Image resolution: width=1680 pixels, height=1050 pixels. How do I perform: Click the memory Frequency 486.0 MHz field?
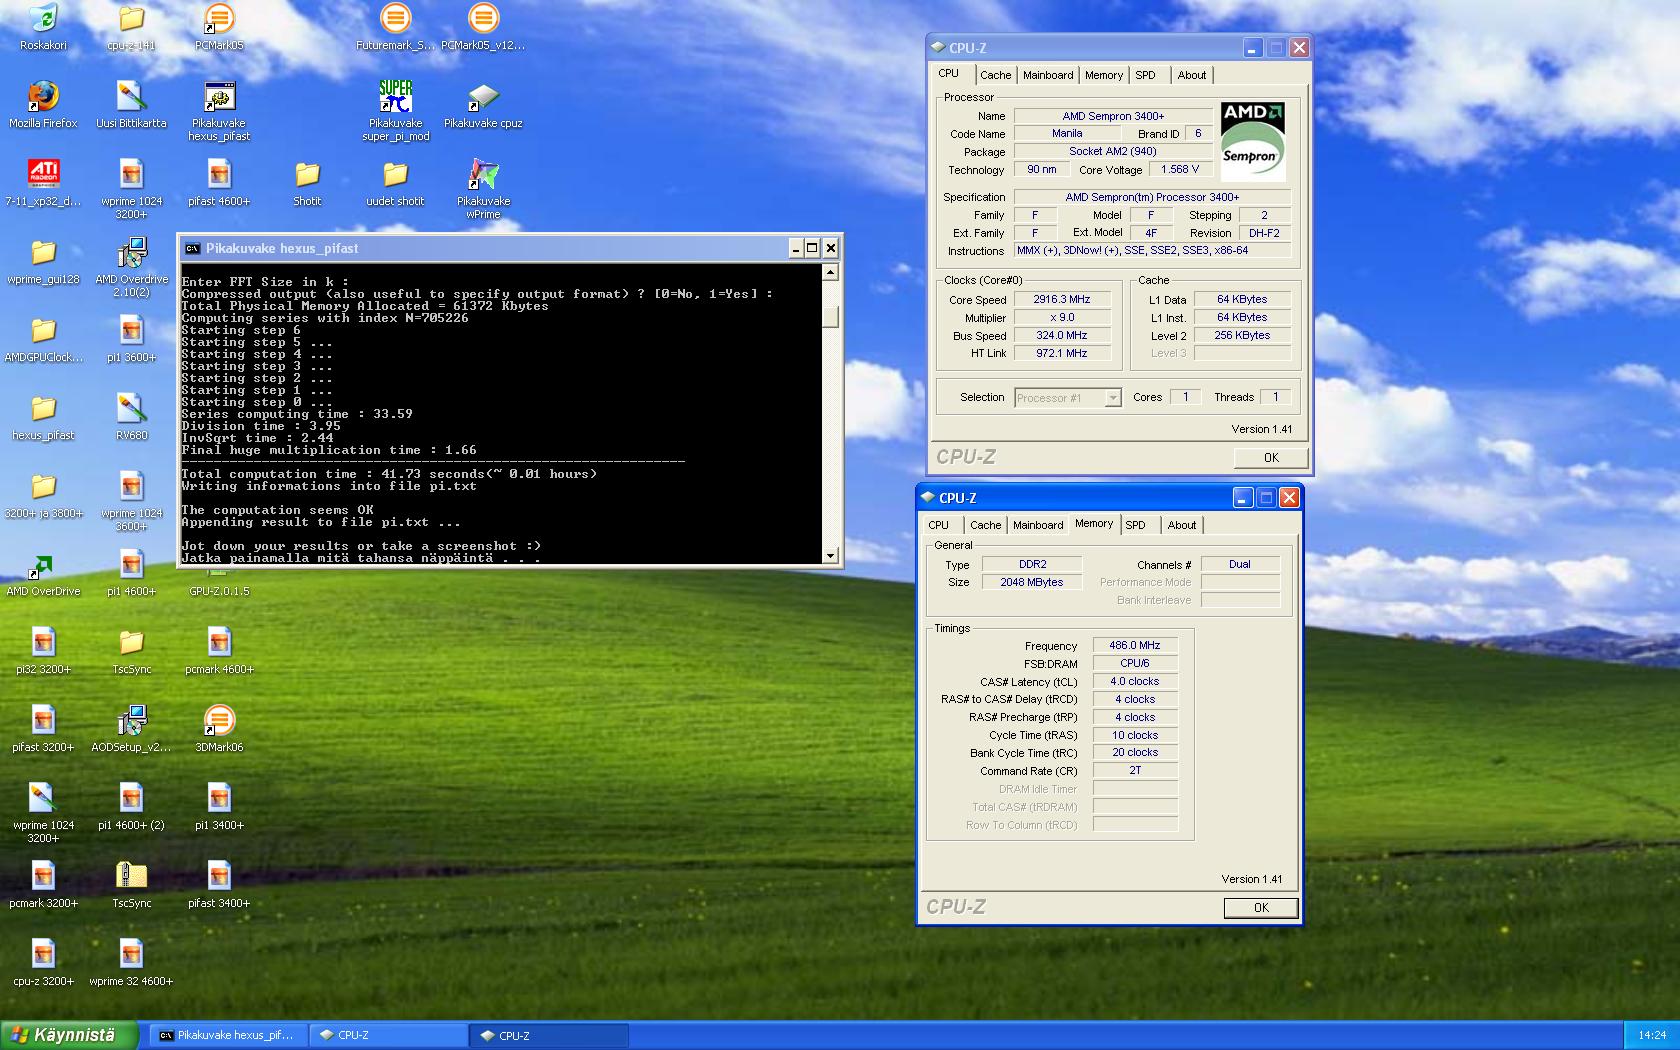(x=1135, y=645)
